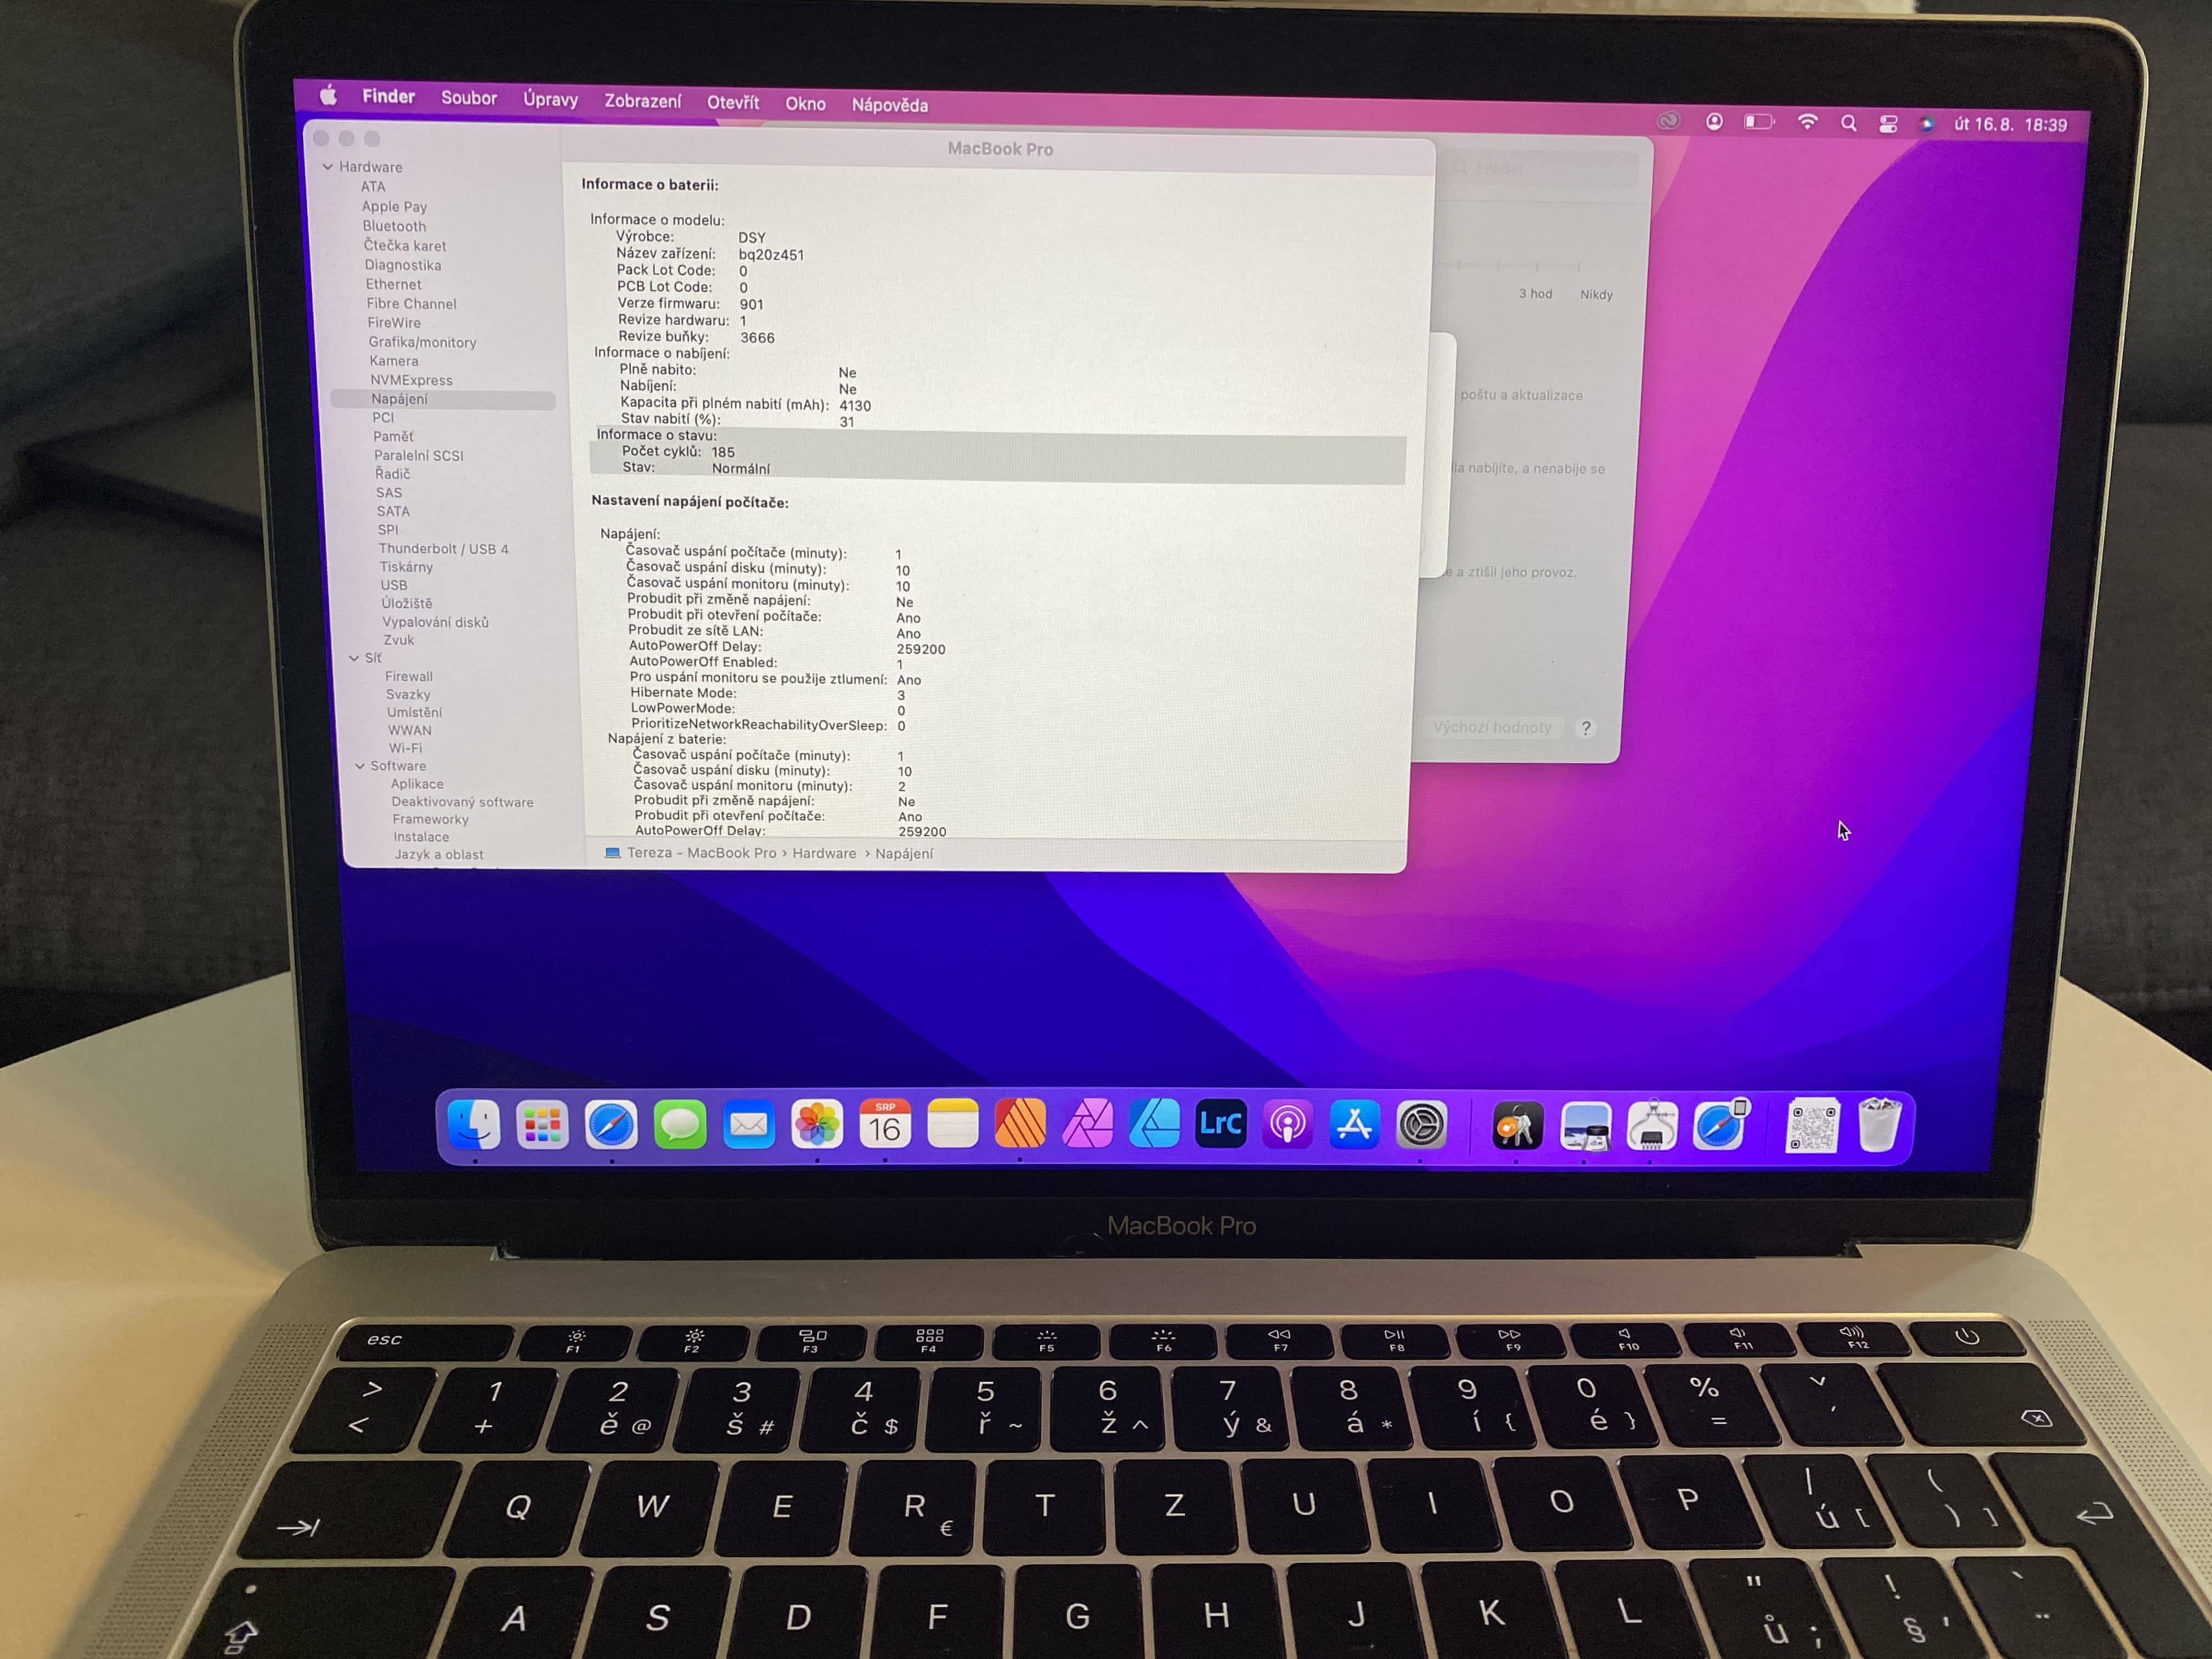Open the Zobrazení menu
This screenshot has height=1659, width=2212.
(642, 101)
